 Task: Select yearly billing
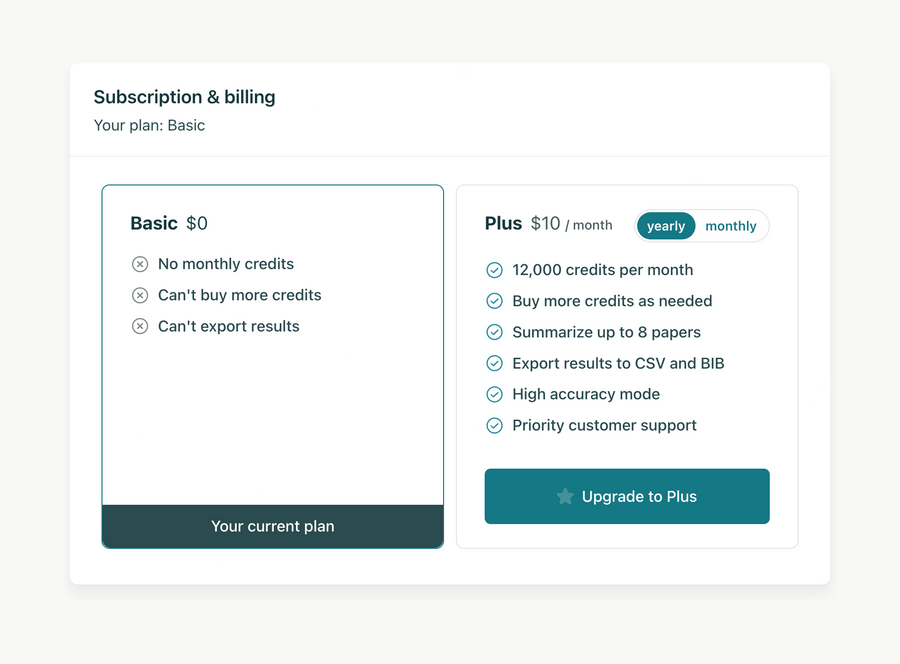click(666, 226)
